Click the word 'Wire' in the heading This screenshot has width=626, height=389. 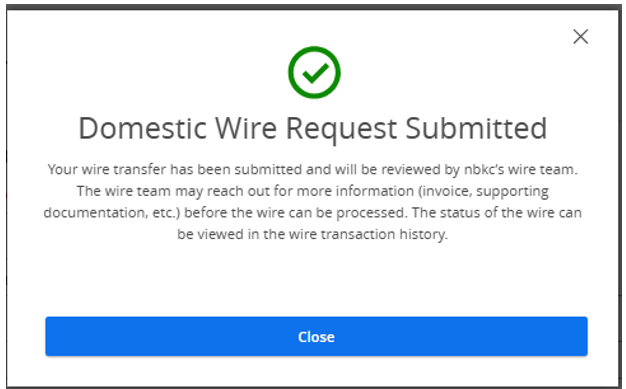click(x=246, y=129)
